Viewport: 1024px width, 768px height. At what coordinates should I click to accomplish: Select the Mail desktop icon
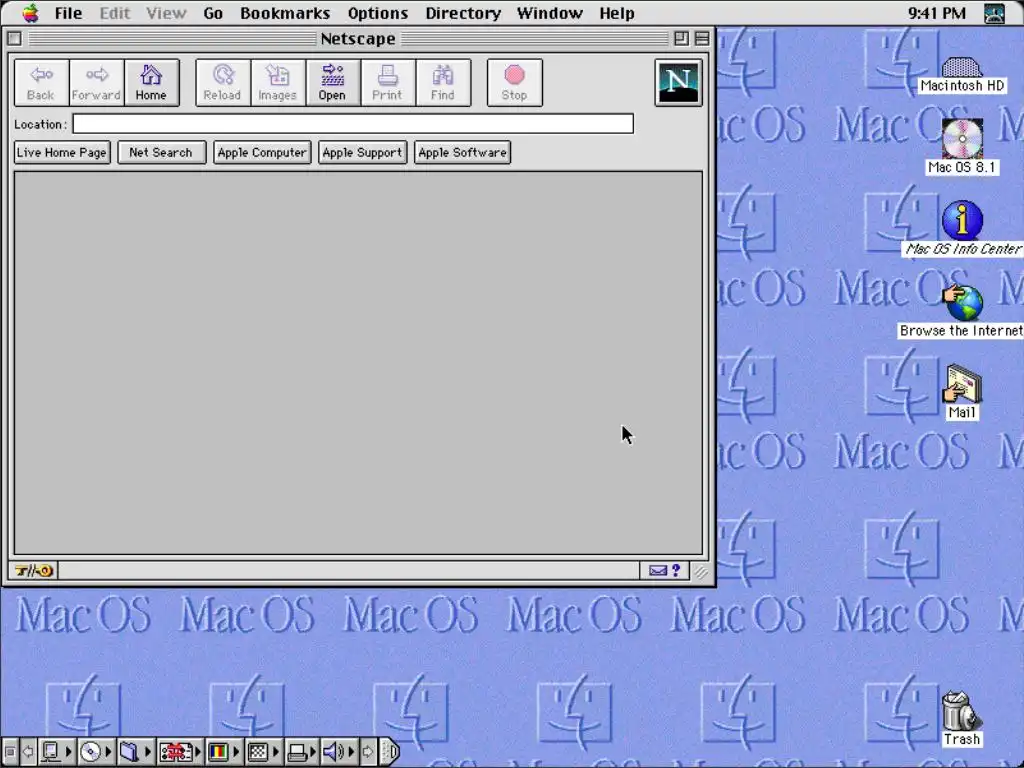962,392
